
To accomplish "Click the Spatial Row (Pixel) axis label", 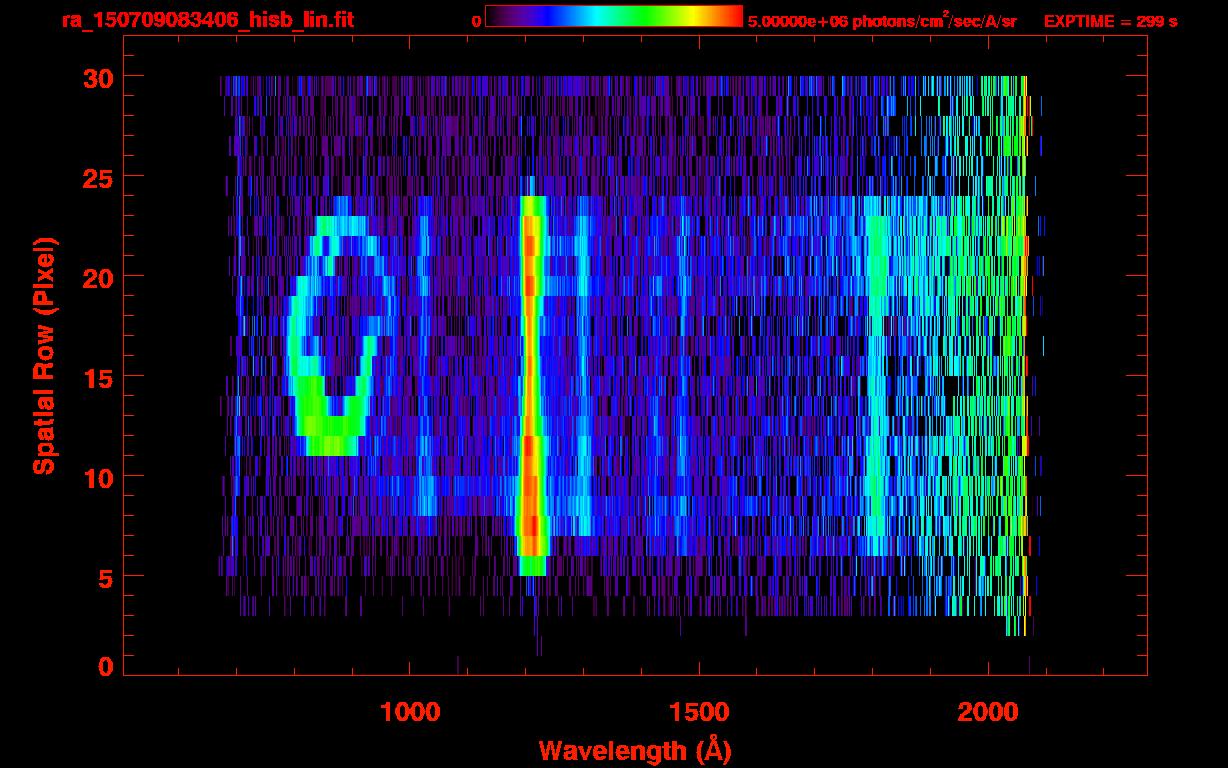I will tap(44, 355).
